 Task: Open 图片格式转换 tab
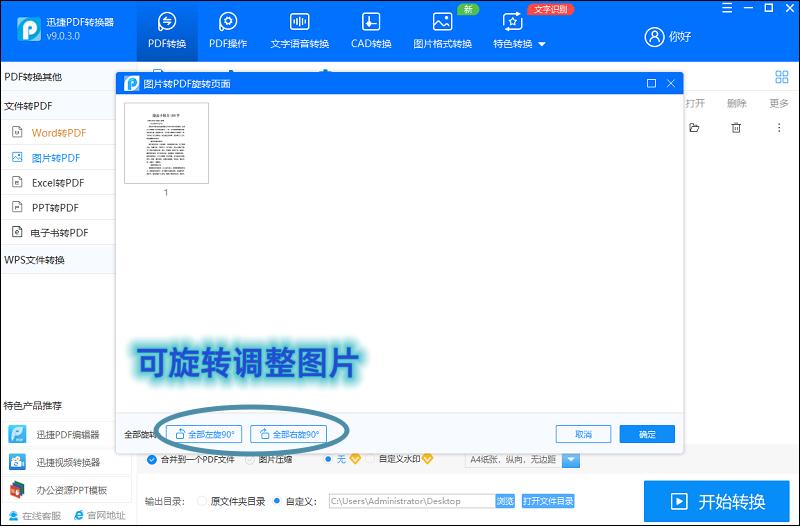(x=442, y=31)
